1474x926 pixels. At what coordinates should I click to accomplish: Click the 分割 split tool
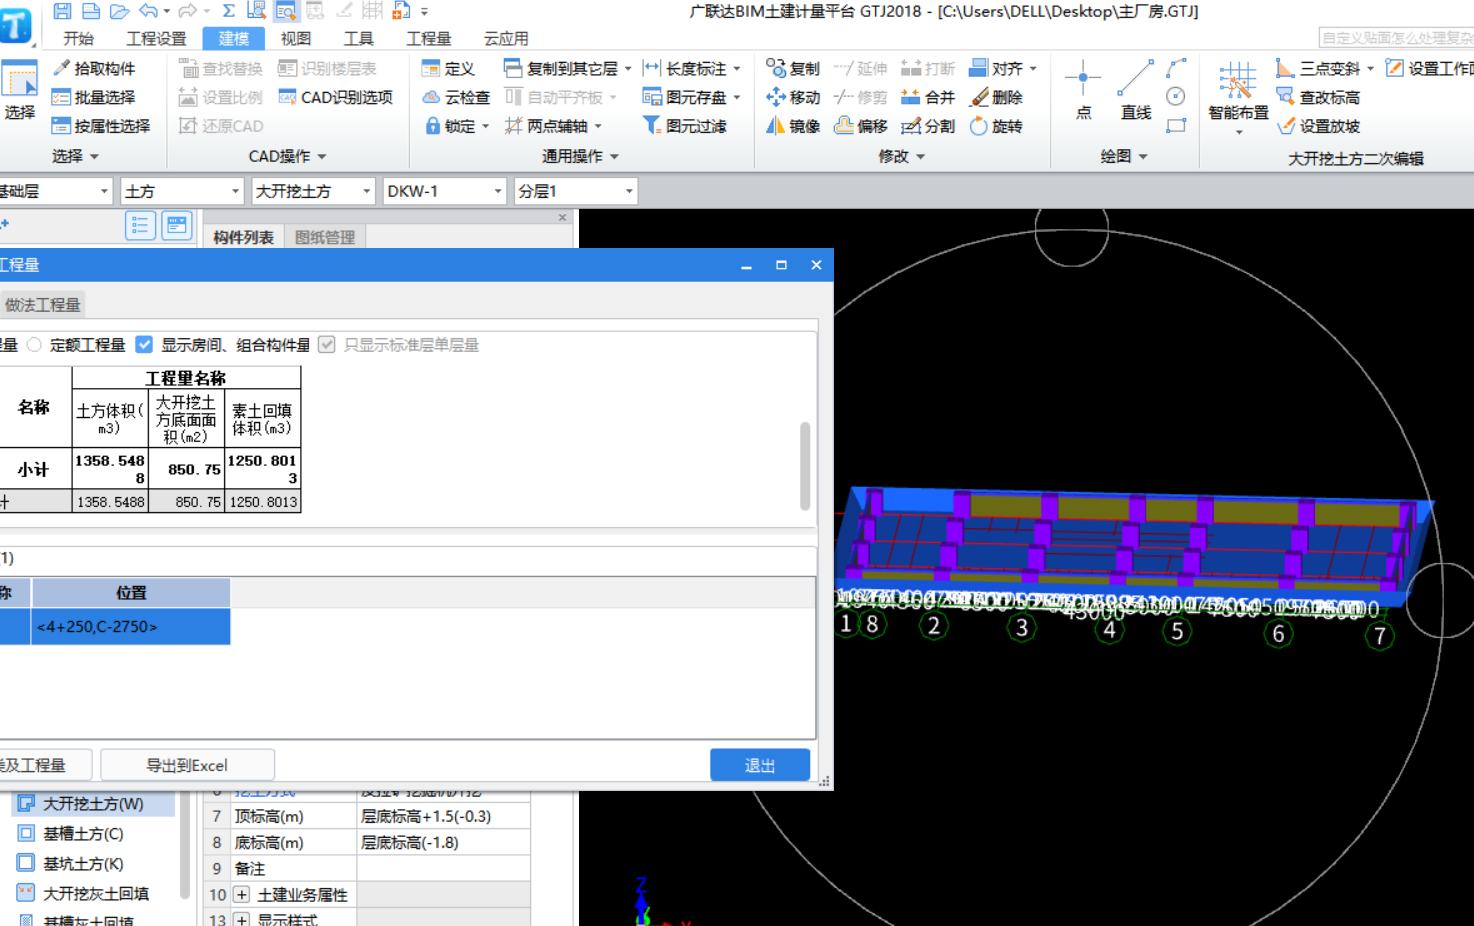click(928, 126)
